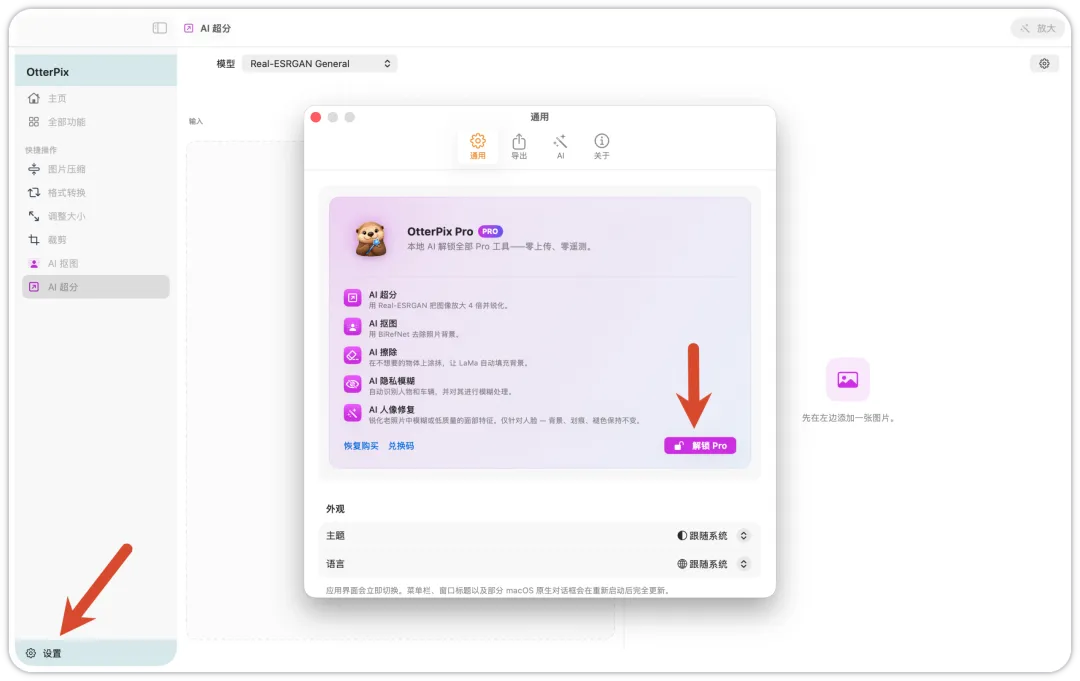Open 设置 at the sidebar bottom
The image size is (1080, 681).
click(x=96, y=653)
